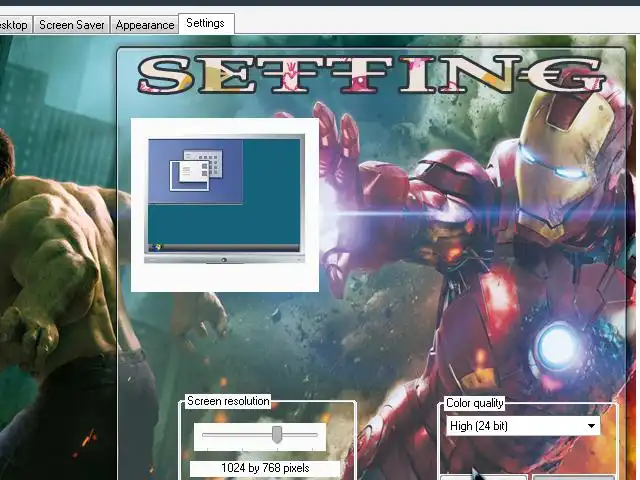Click the 'Screen resolution' group label
This screenshot has width=640, height=480.
pyautogui.click(x=228, y=401)
